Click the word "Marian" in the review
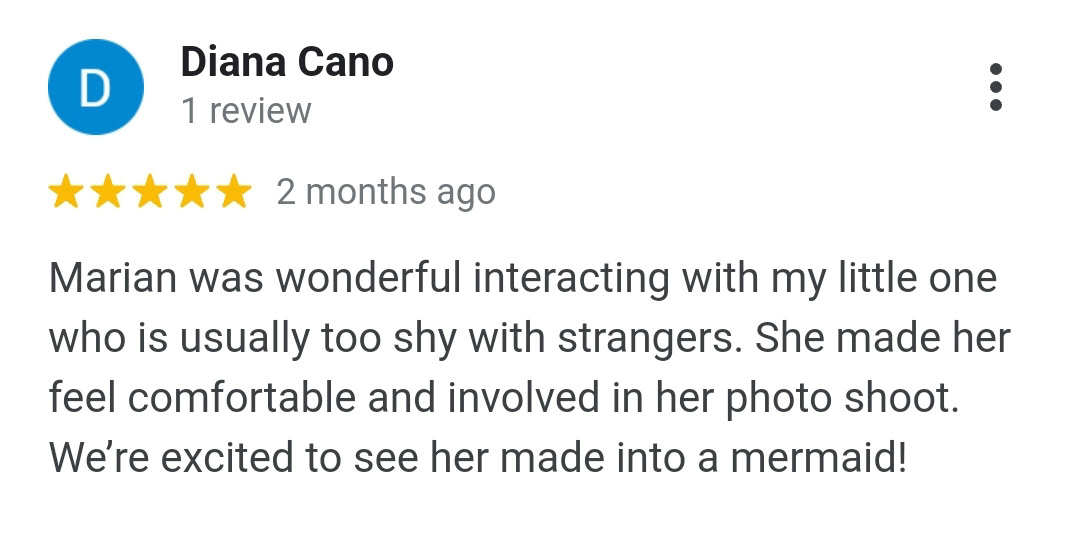Screen dimensions: 1080x536 113,278
